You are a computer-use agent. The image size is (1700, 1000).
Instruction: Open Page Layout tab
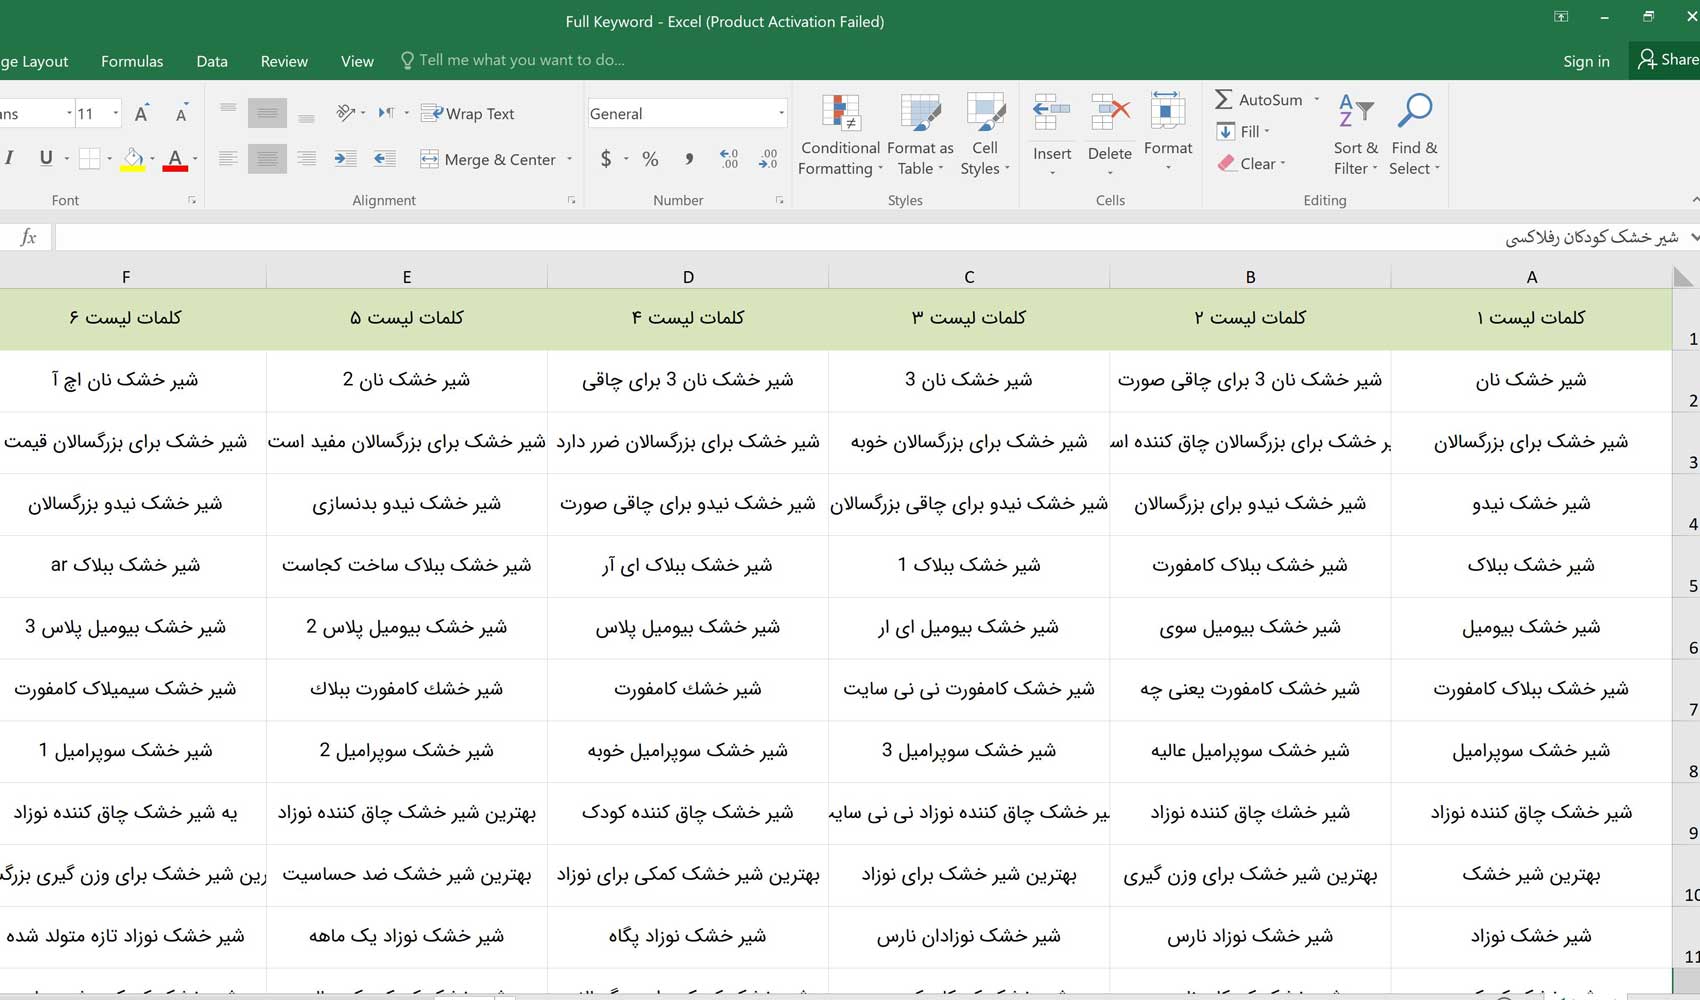[34, 61]
